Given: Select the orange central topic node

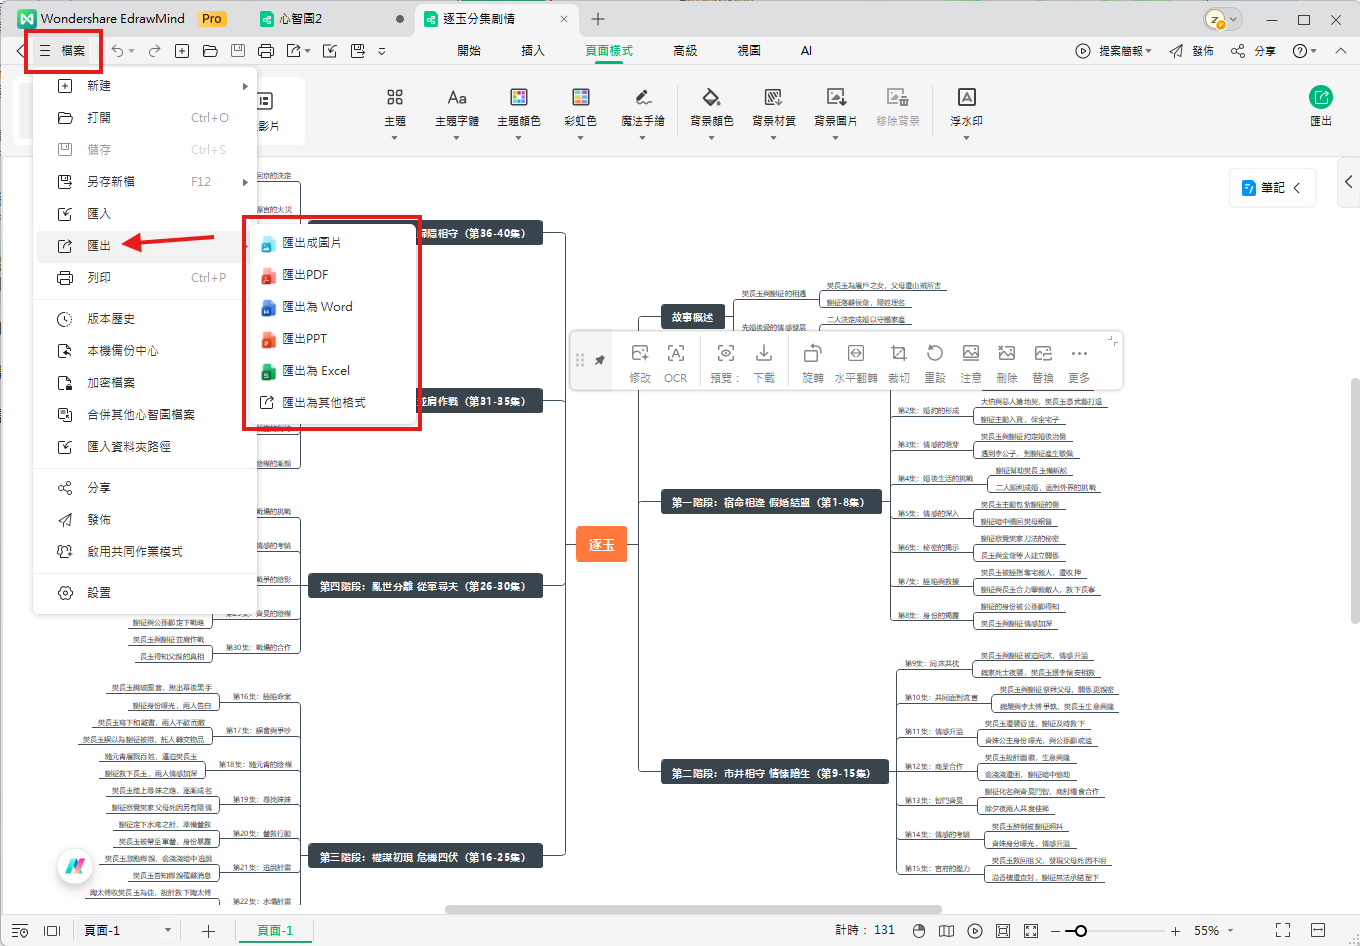Looking at the screenshot, I should pyautogui.click(x=601, y=544).
